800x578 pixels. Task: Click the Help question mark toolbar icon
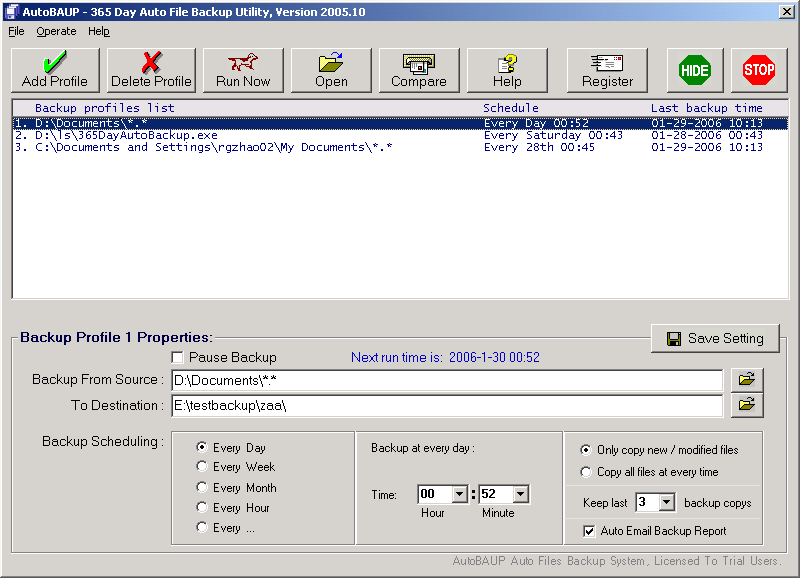pos(507,63)
